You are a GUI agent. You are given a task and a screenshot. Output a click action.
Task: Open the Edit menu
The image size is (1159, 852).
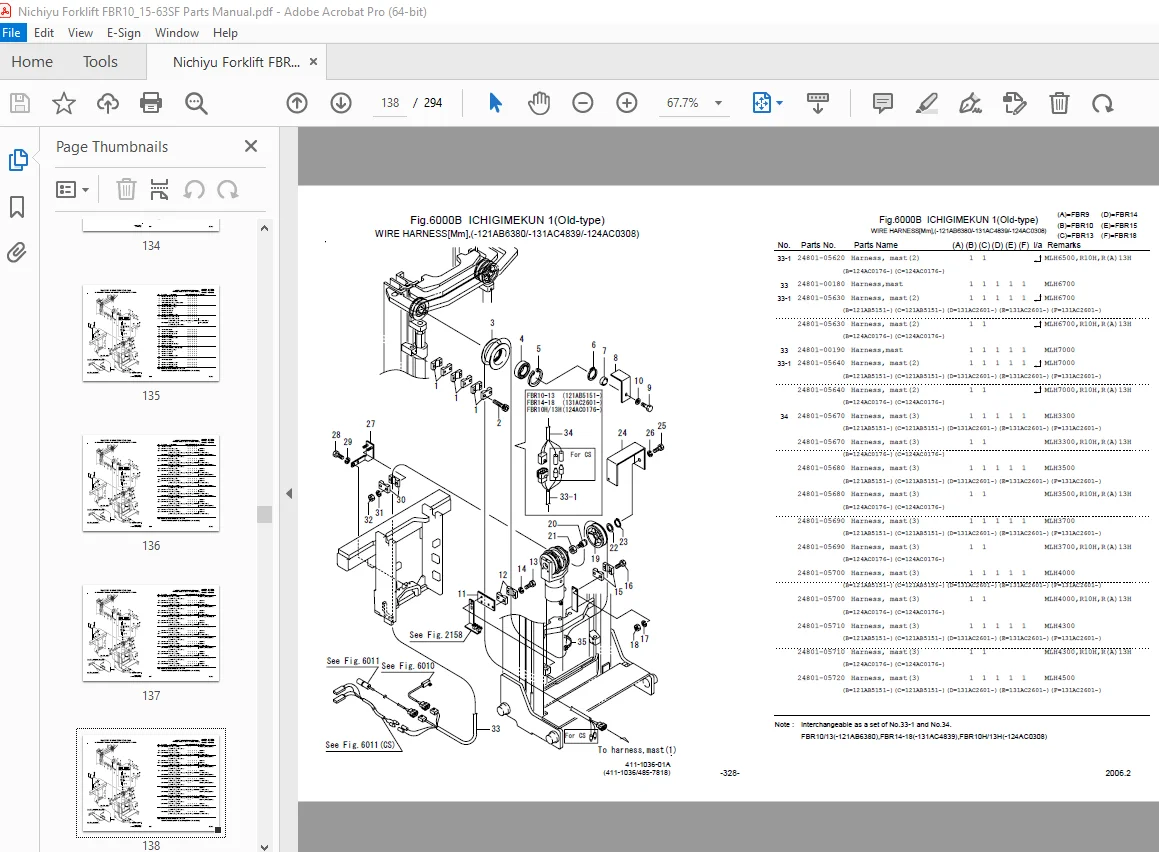44,33
